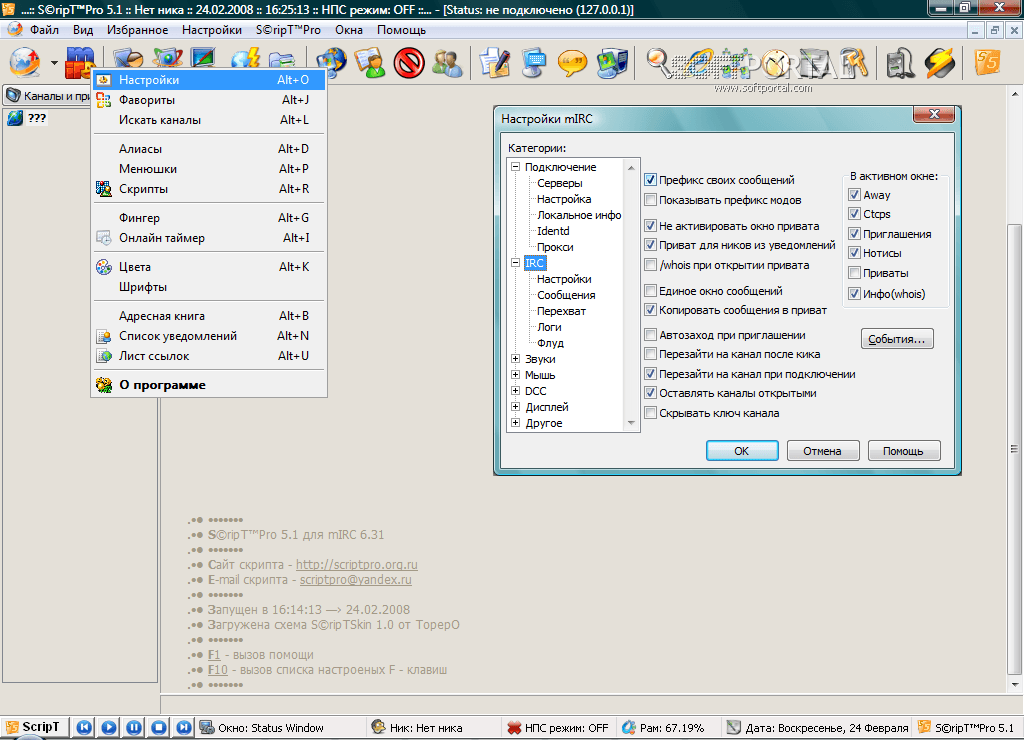The image size is (1024, 740).
Task: Expand the Звуки tree category
Action: pos(515,359)
